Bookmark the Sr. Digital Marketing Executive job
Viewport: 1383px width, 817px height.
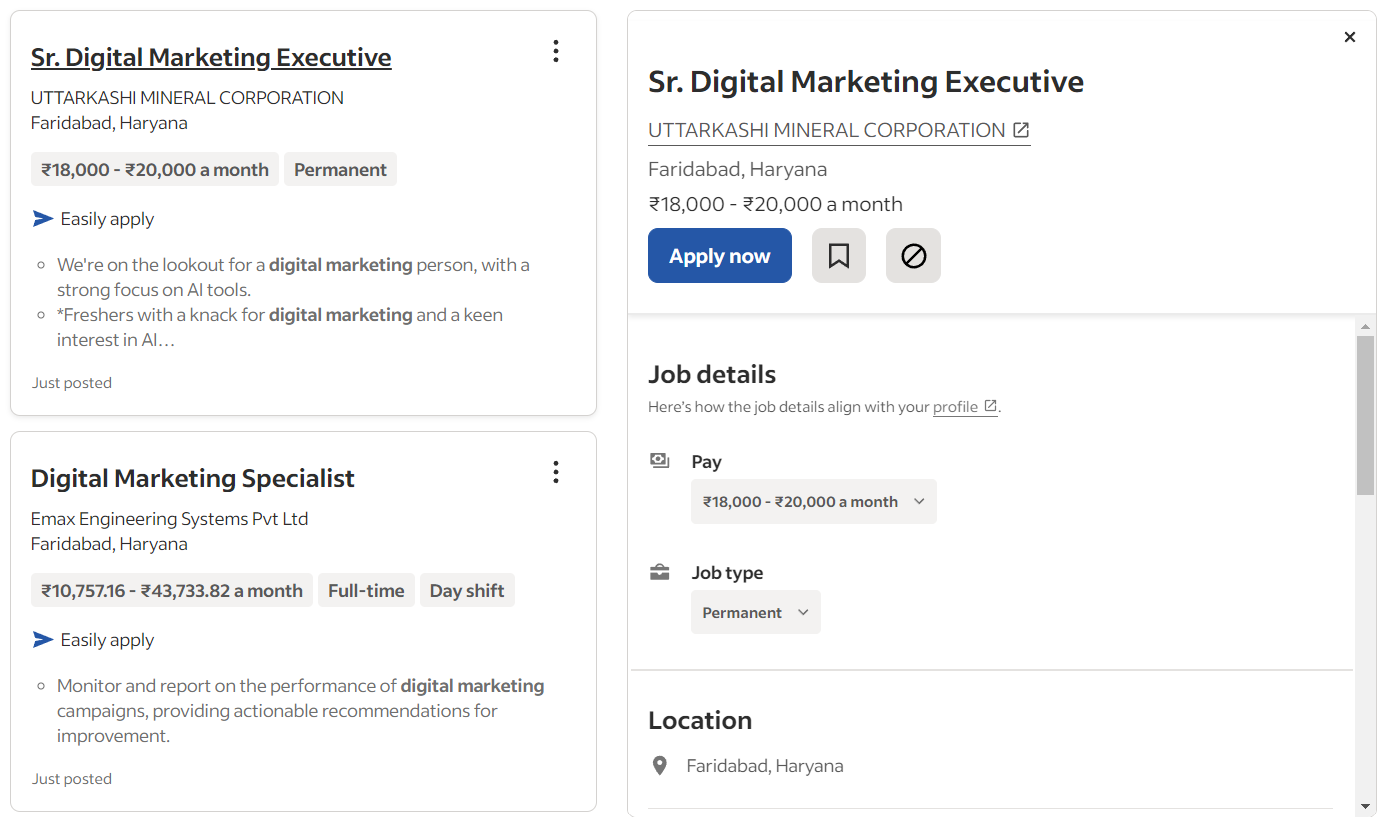click(x=838, y=256)
